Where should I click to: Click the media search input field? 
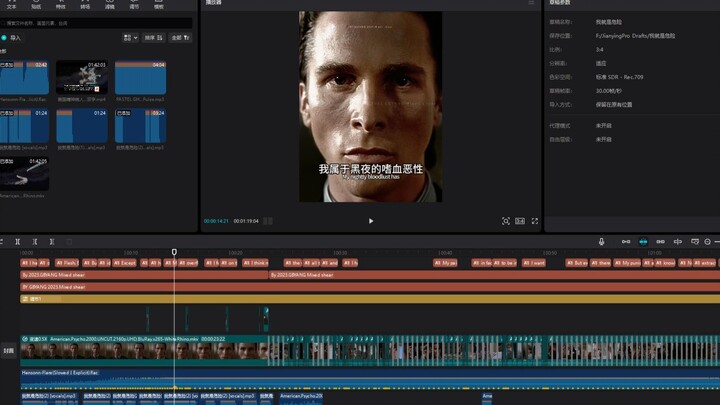tap(96, 23)
